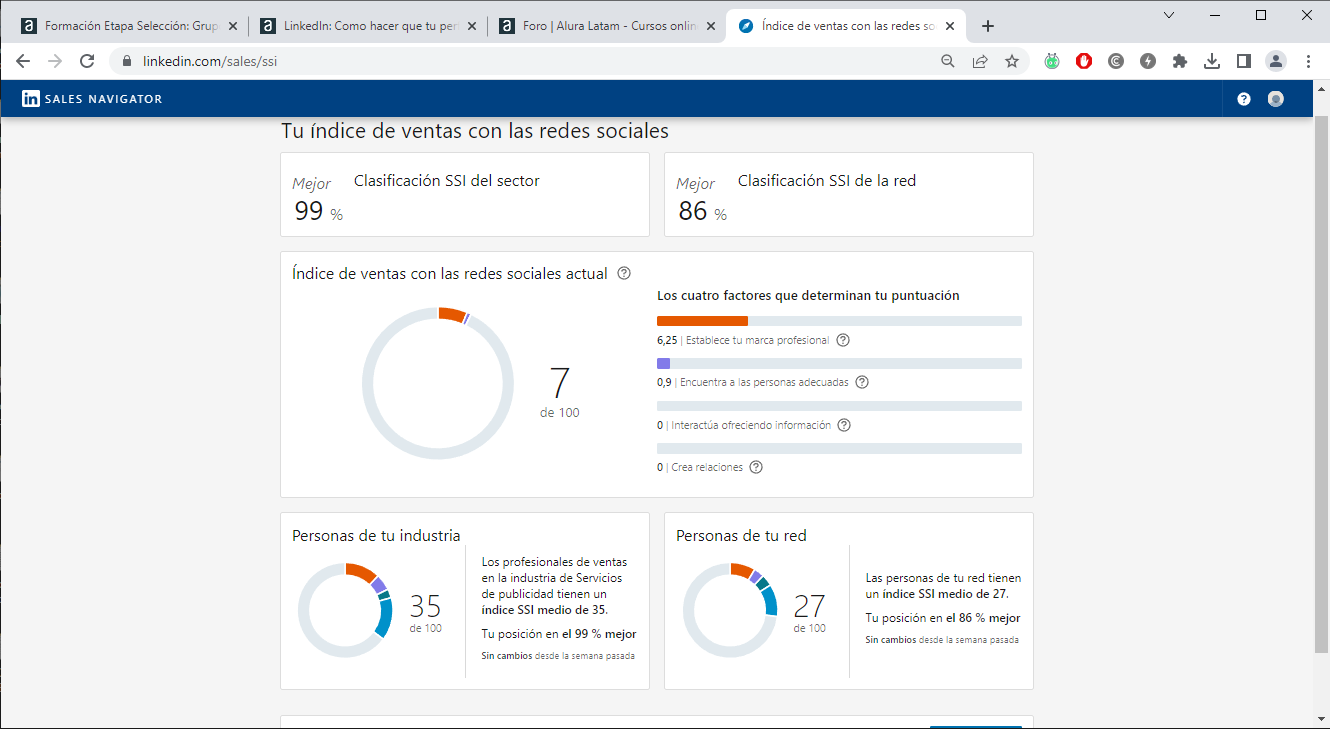Open the Sales Navigator help icon
Screen dimensions: 1330x729
point(1244,99)
